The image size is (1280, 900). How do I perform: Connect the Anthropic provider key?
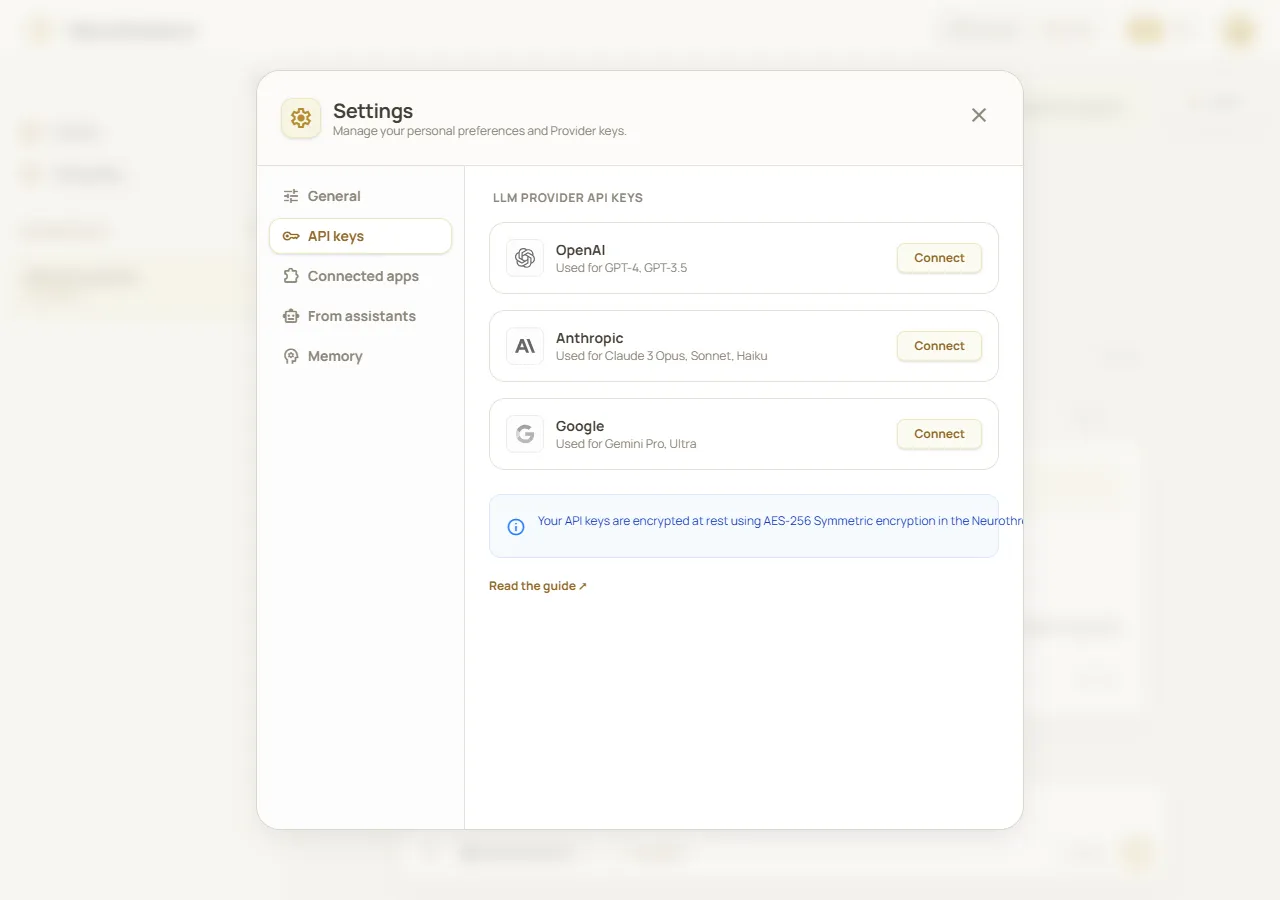(939, 346)
